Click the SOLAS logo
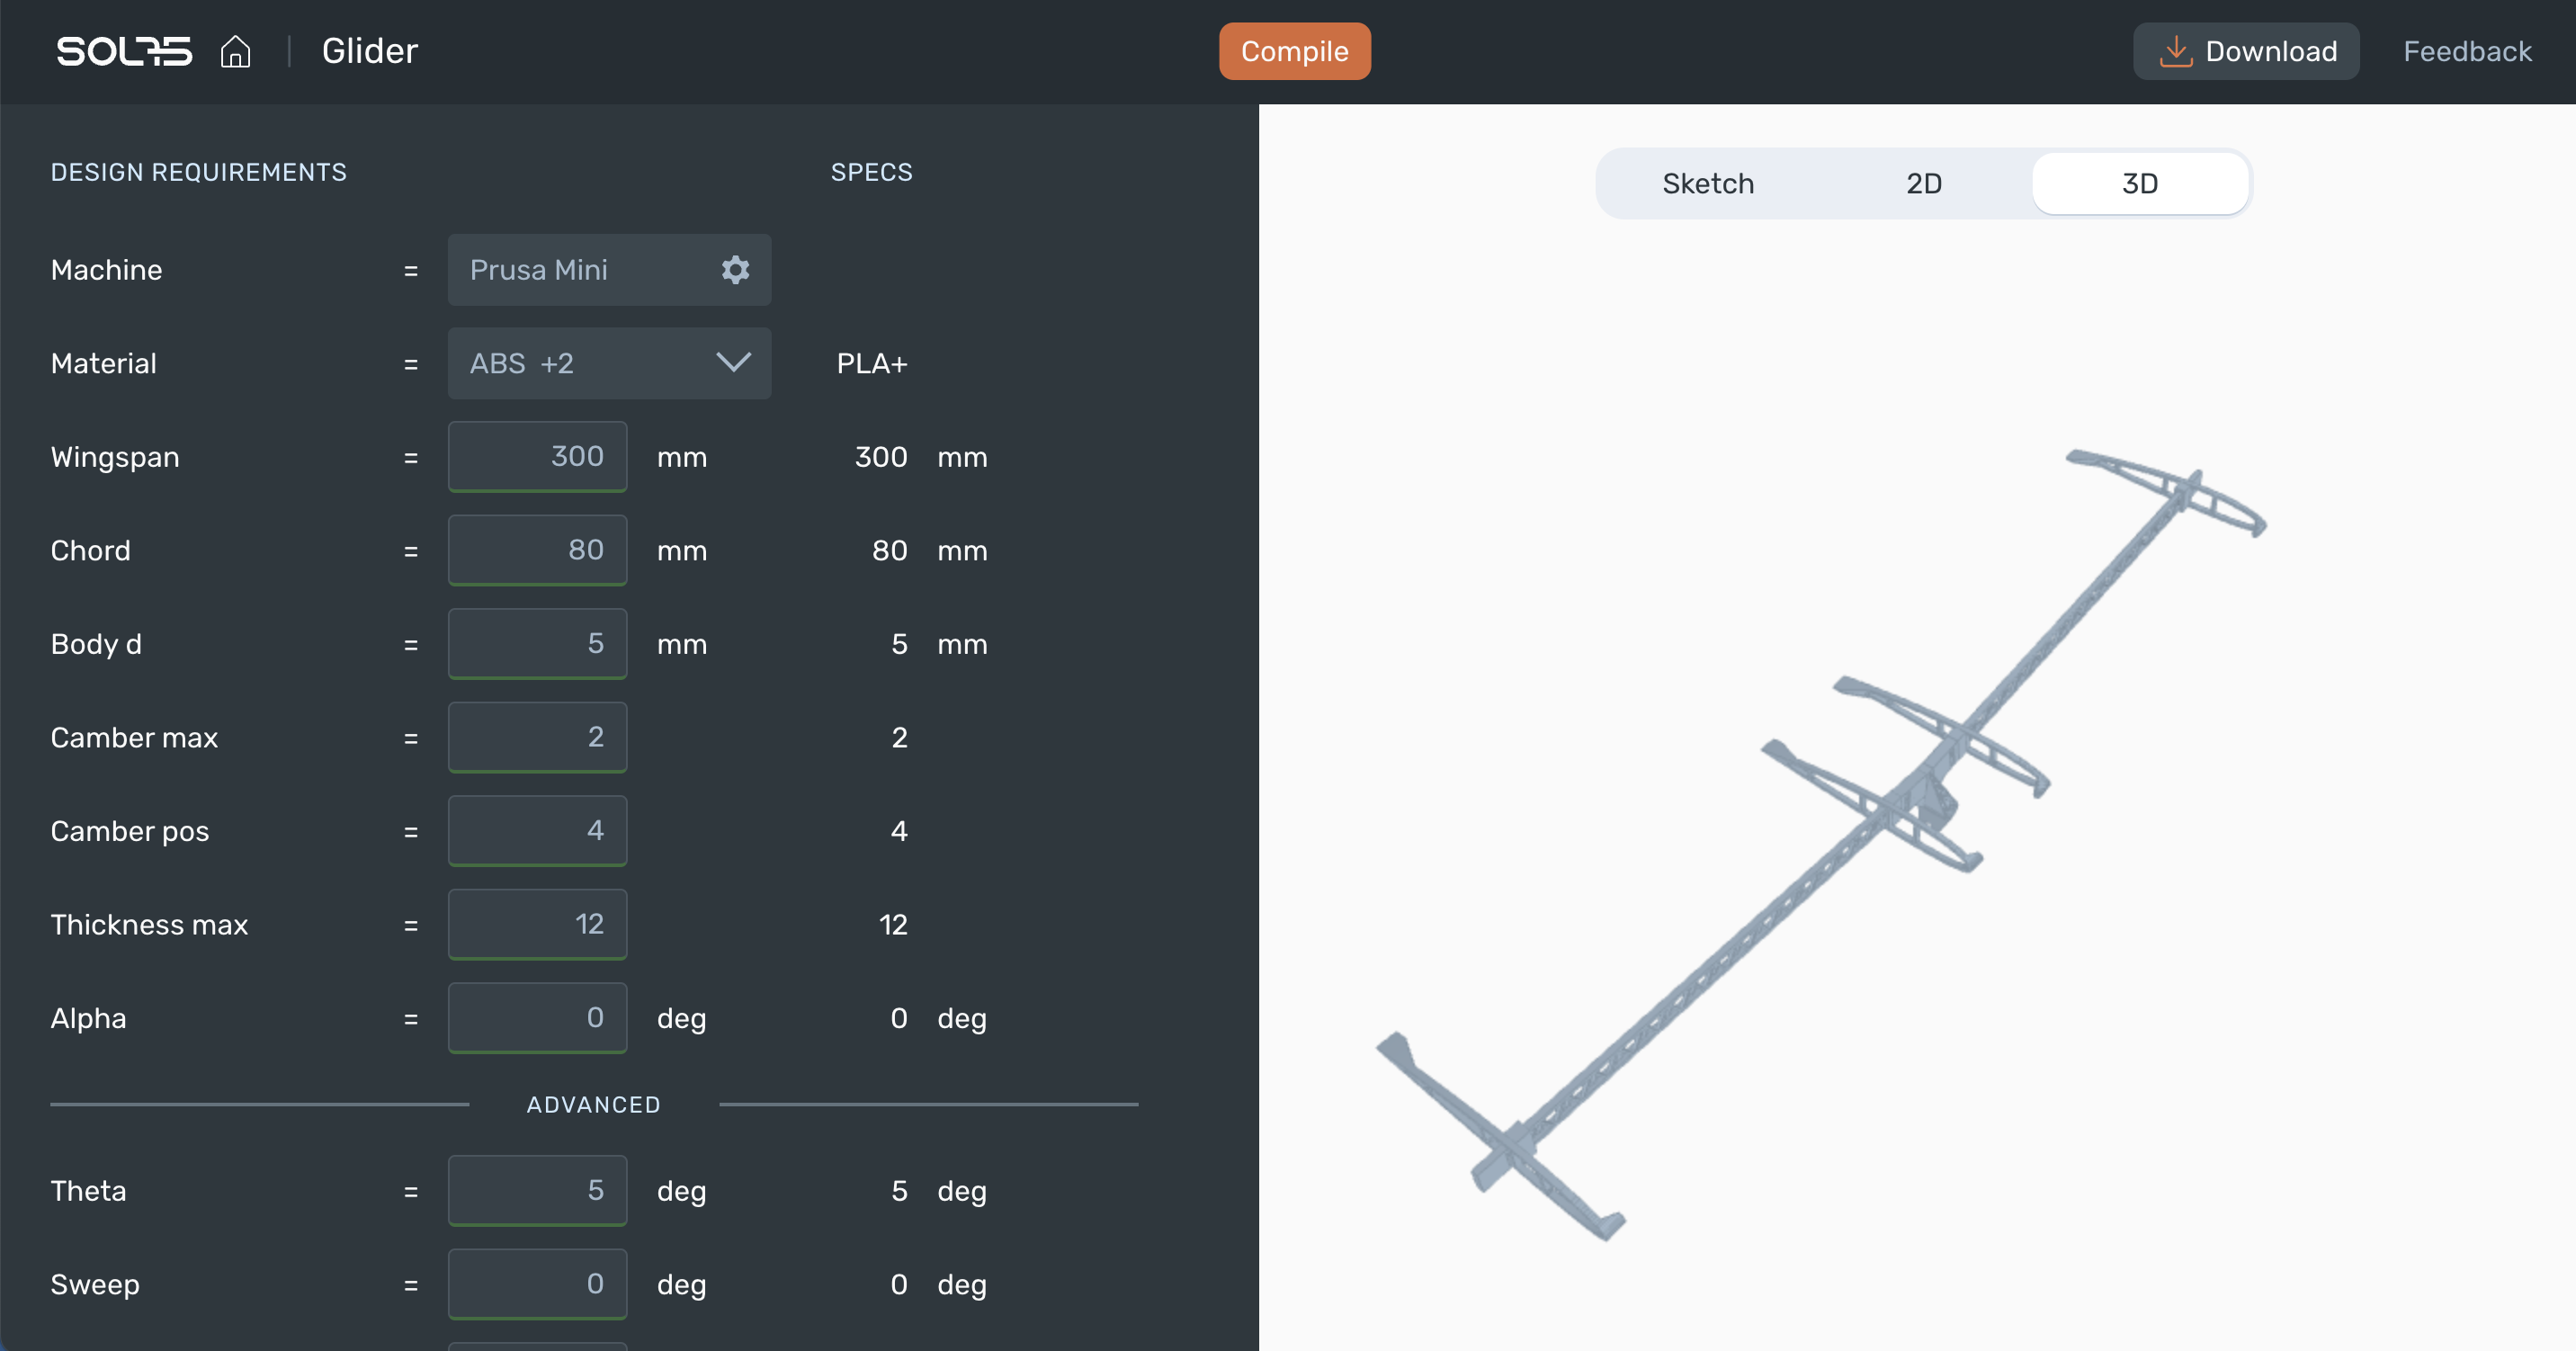2576x1351 pixels. (124, 51)
